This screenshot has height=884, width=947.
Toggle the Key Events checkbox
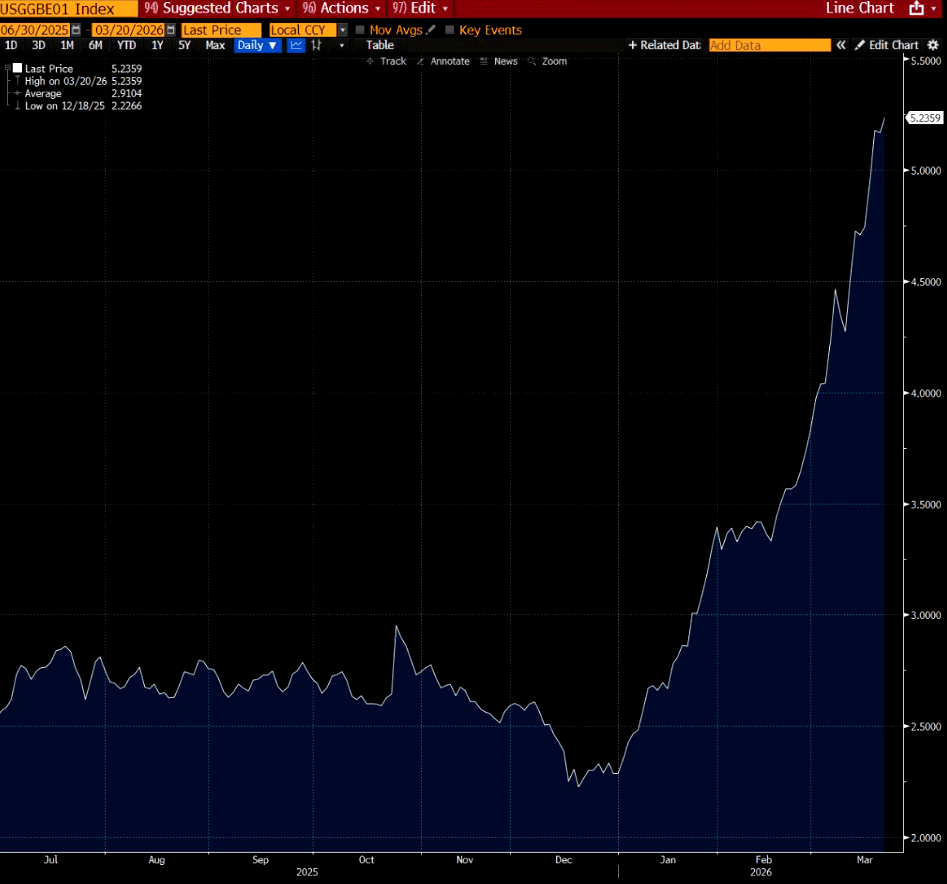[449, 30]
